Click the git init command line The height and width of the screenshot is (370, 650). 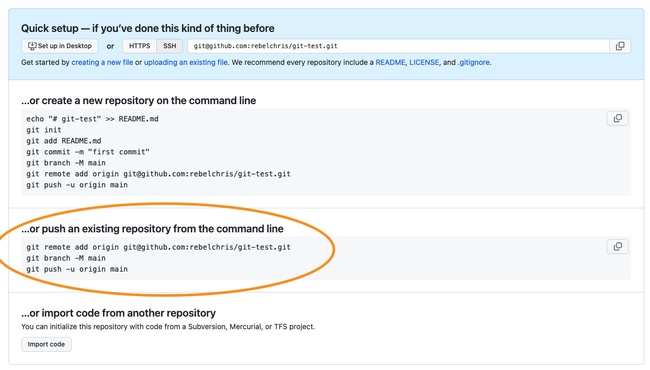pos(44,130)
